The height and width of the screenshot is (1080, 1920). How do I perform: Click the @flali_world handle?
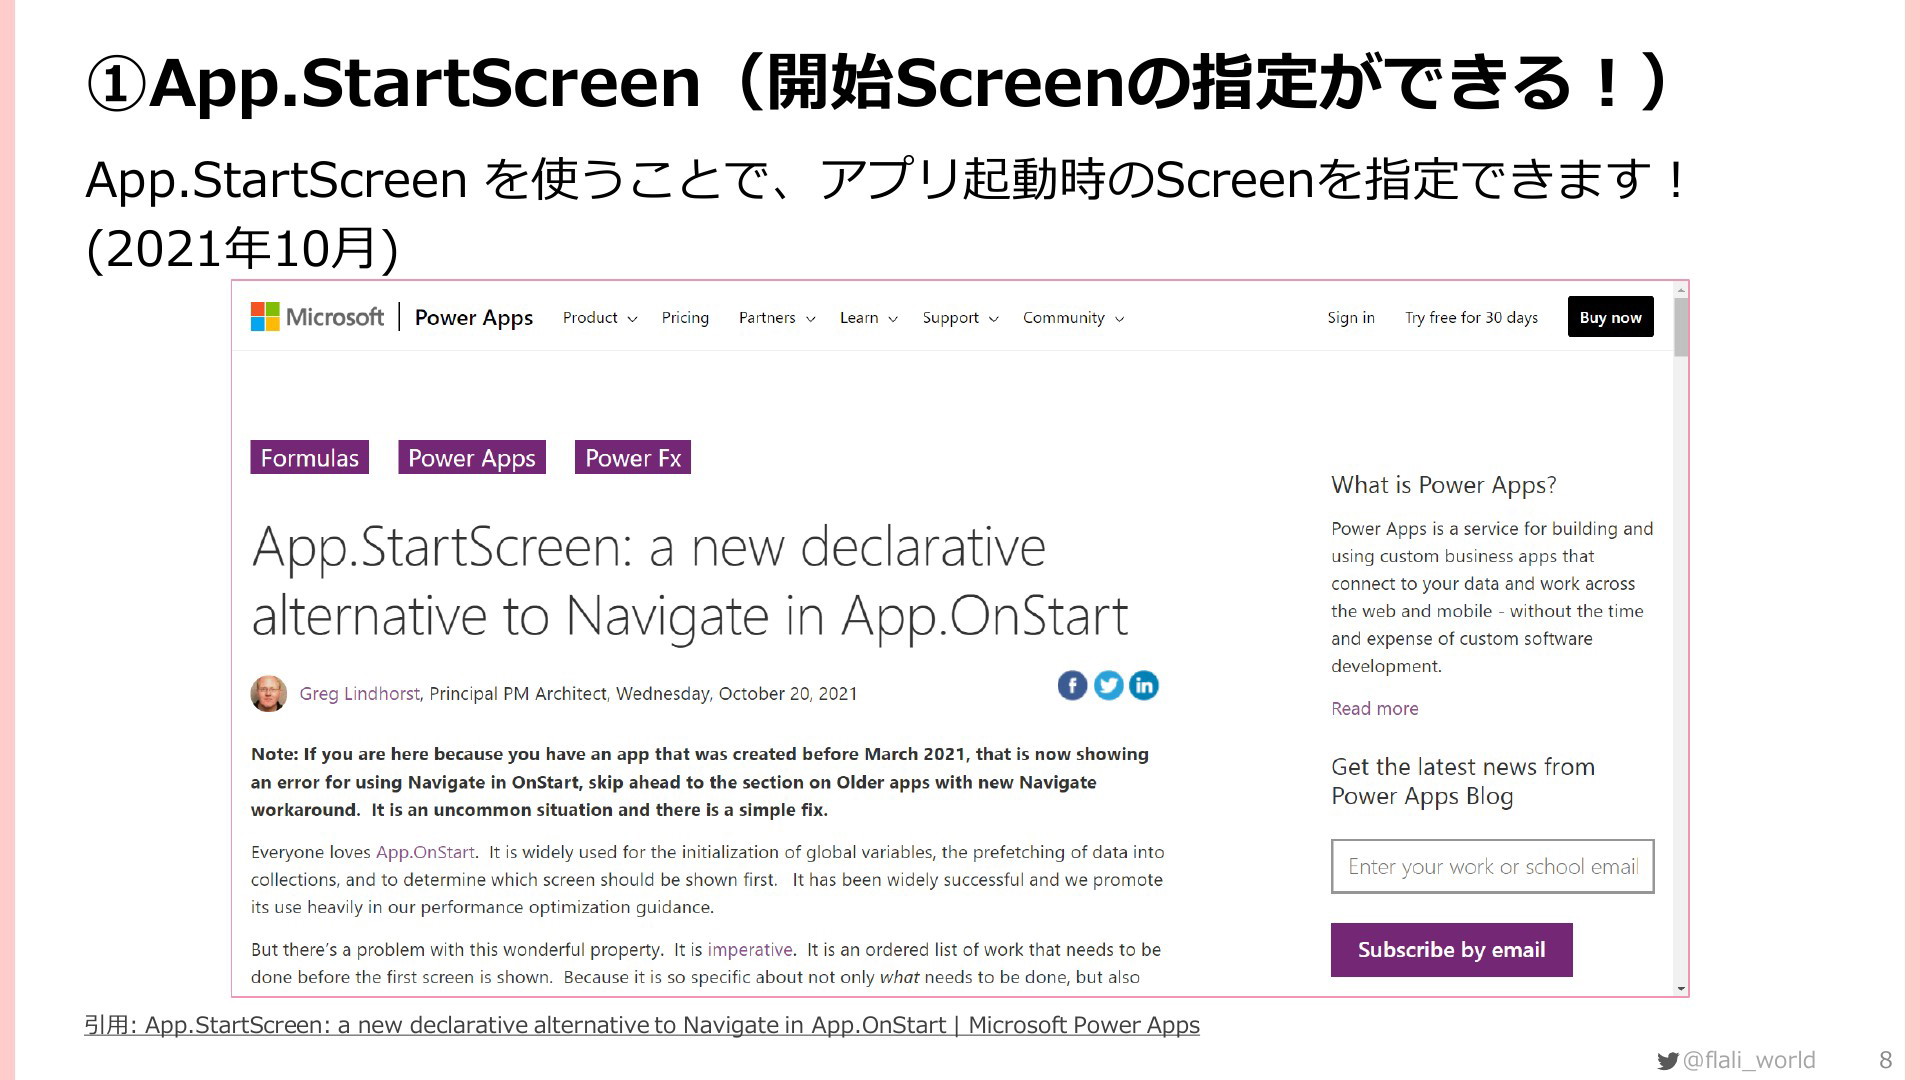(1749, 1060)
